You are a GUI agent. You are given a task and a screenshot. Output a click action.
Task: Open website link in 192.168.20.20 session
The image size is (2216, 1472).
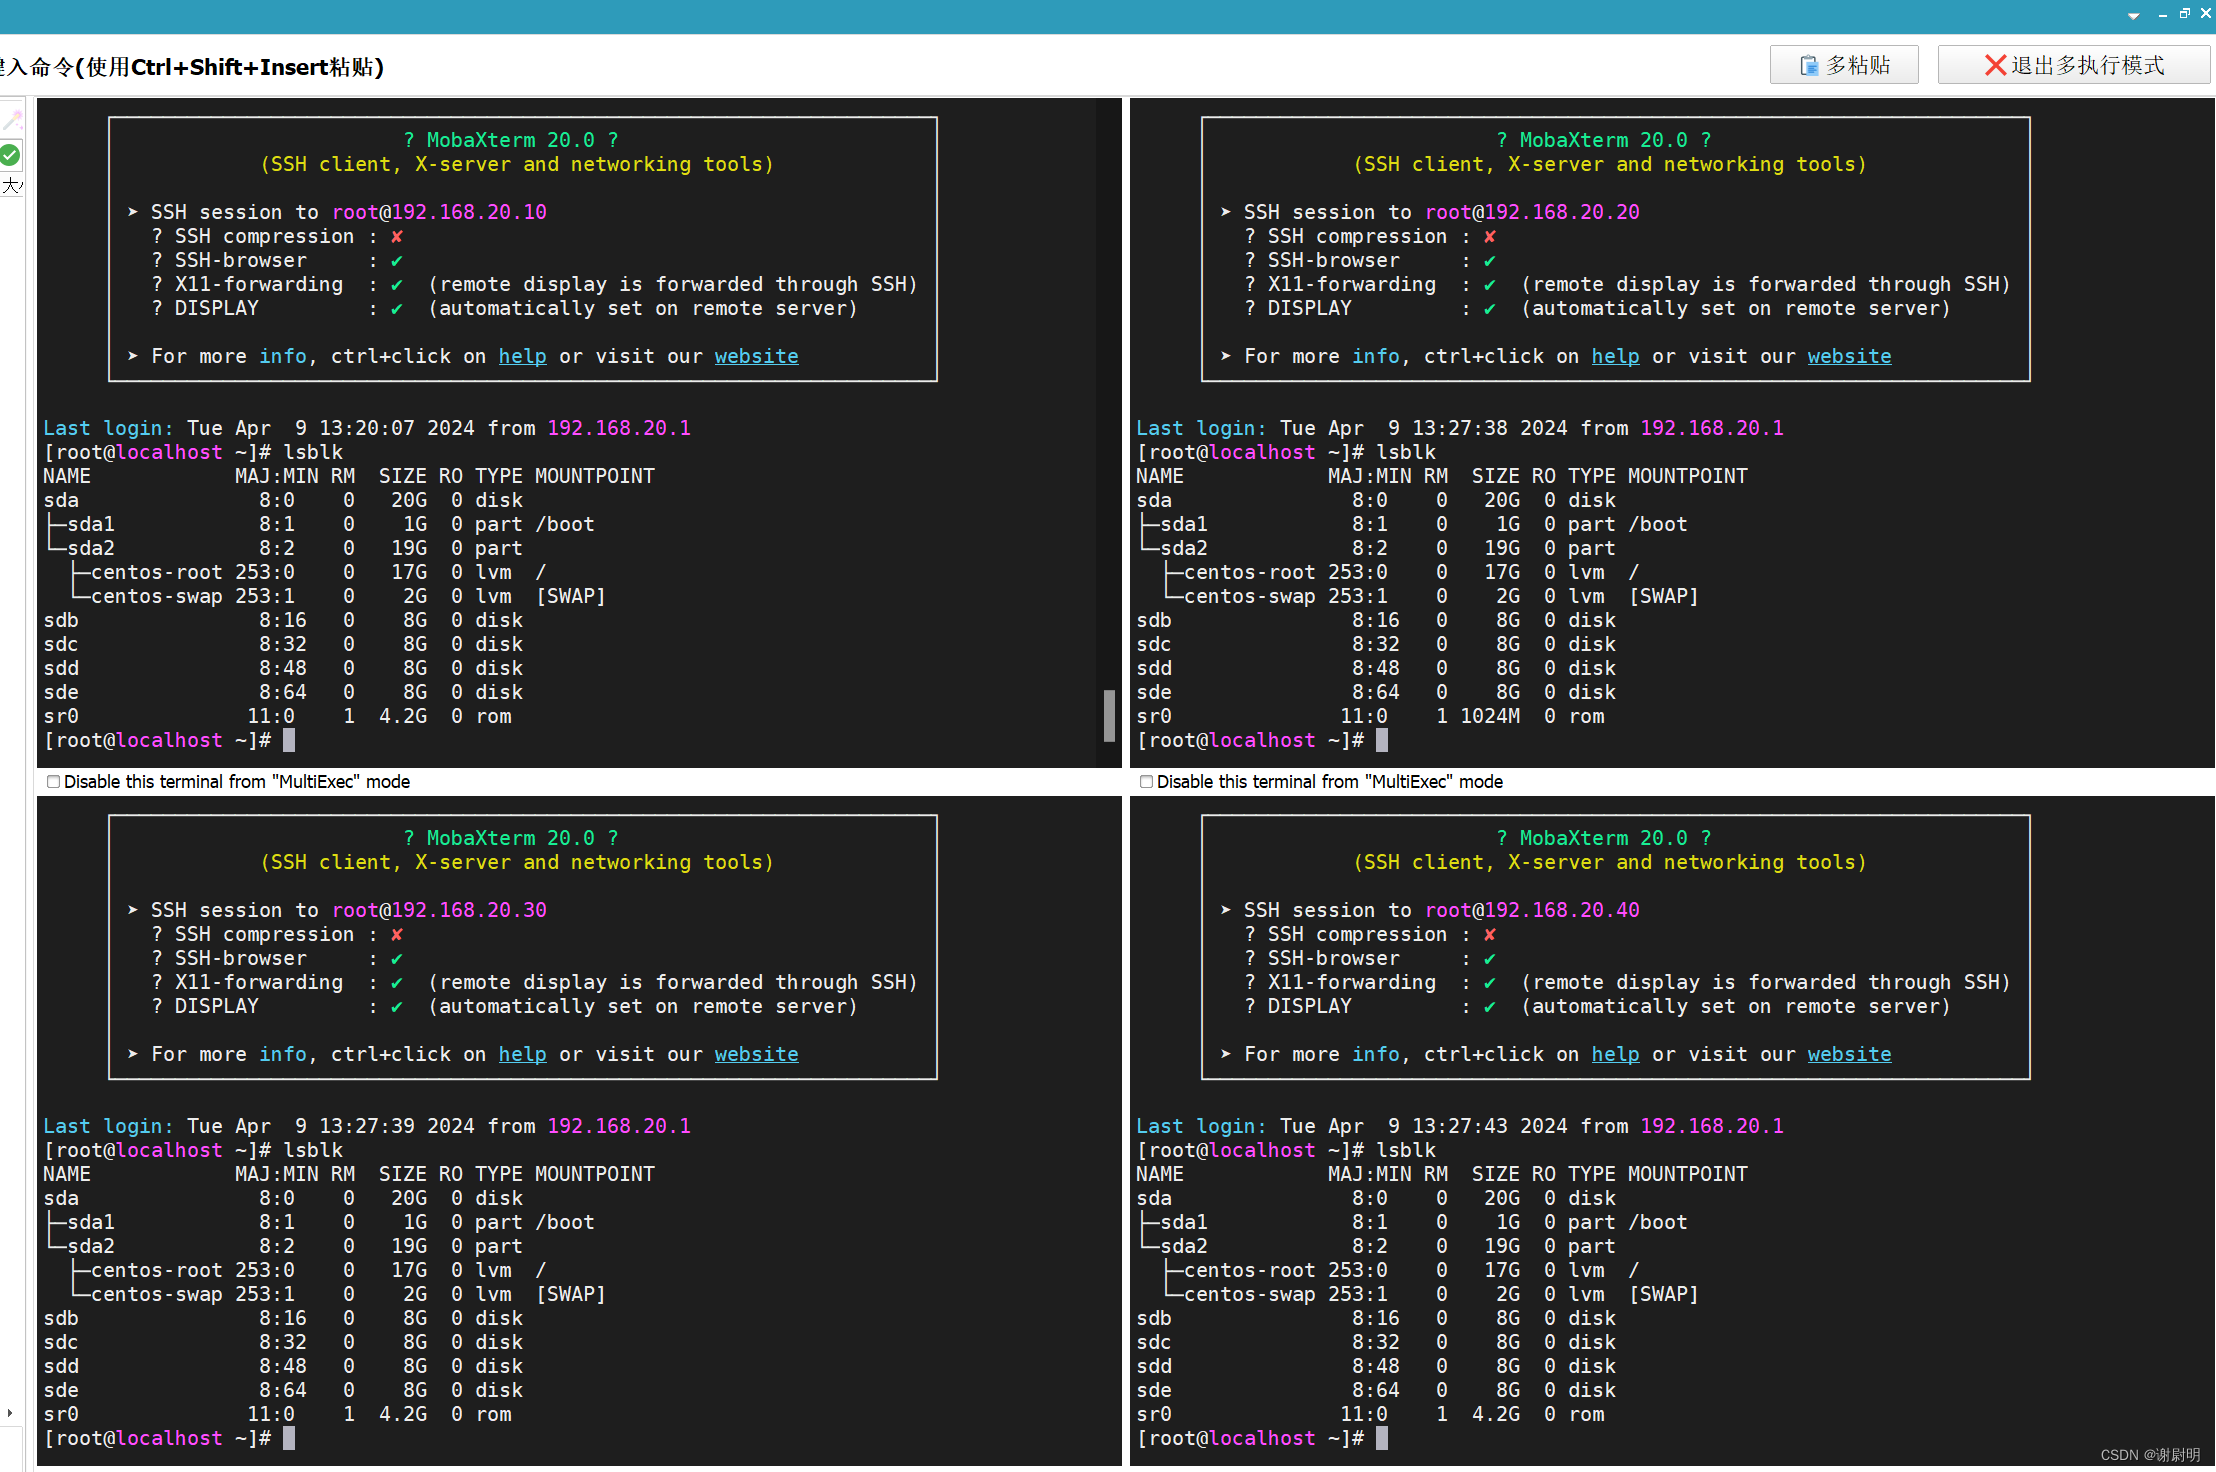1848,357
